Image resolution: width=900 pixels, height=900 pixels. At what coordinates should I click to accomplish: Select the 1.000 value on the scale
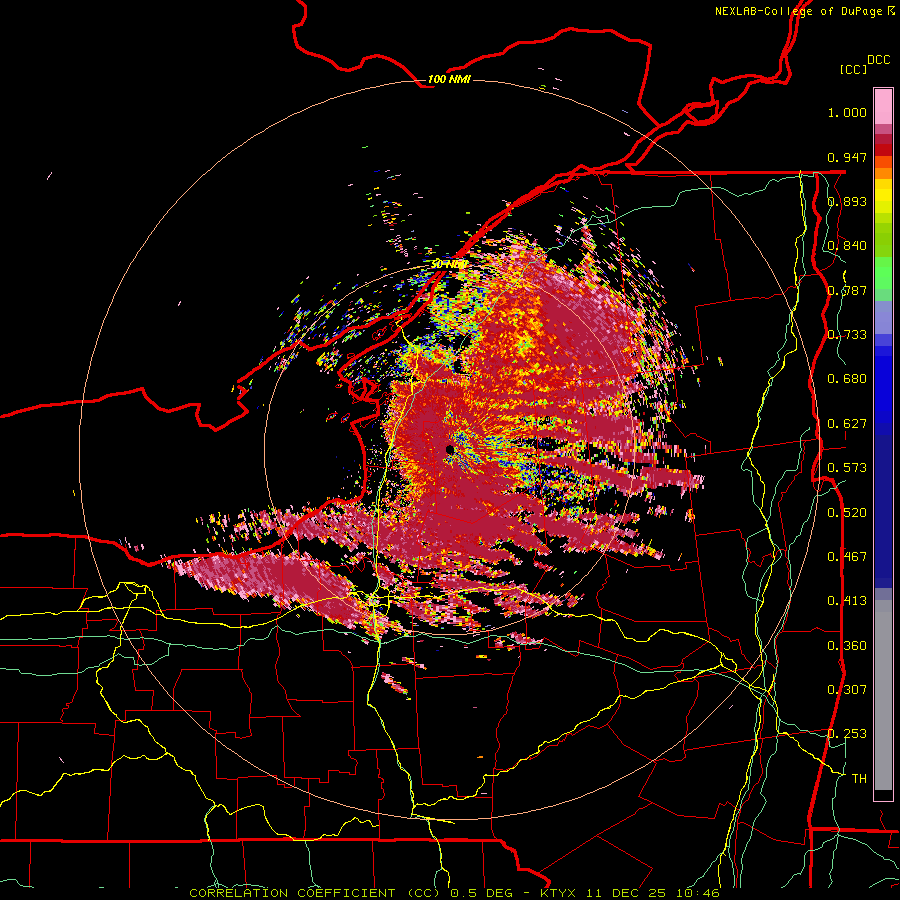pyautogui.click(x=847, y=112)
